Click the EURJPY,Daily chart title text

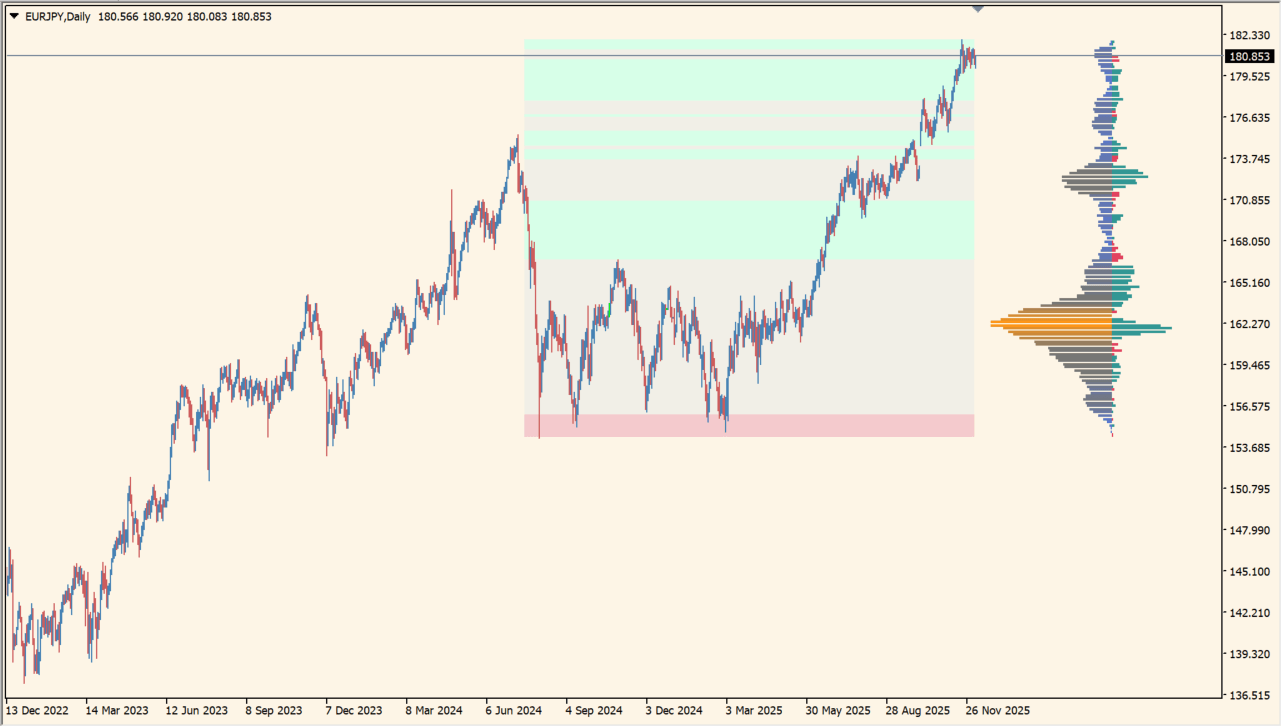[x=57, y=16]
